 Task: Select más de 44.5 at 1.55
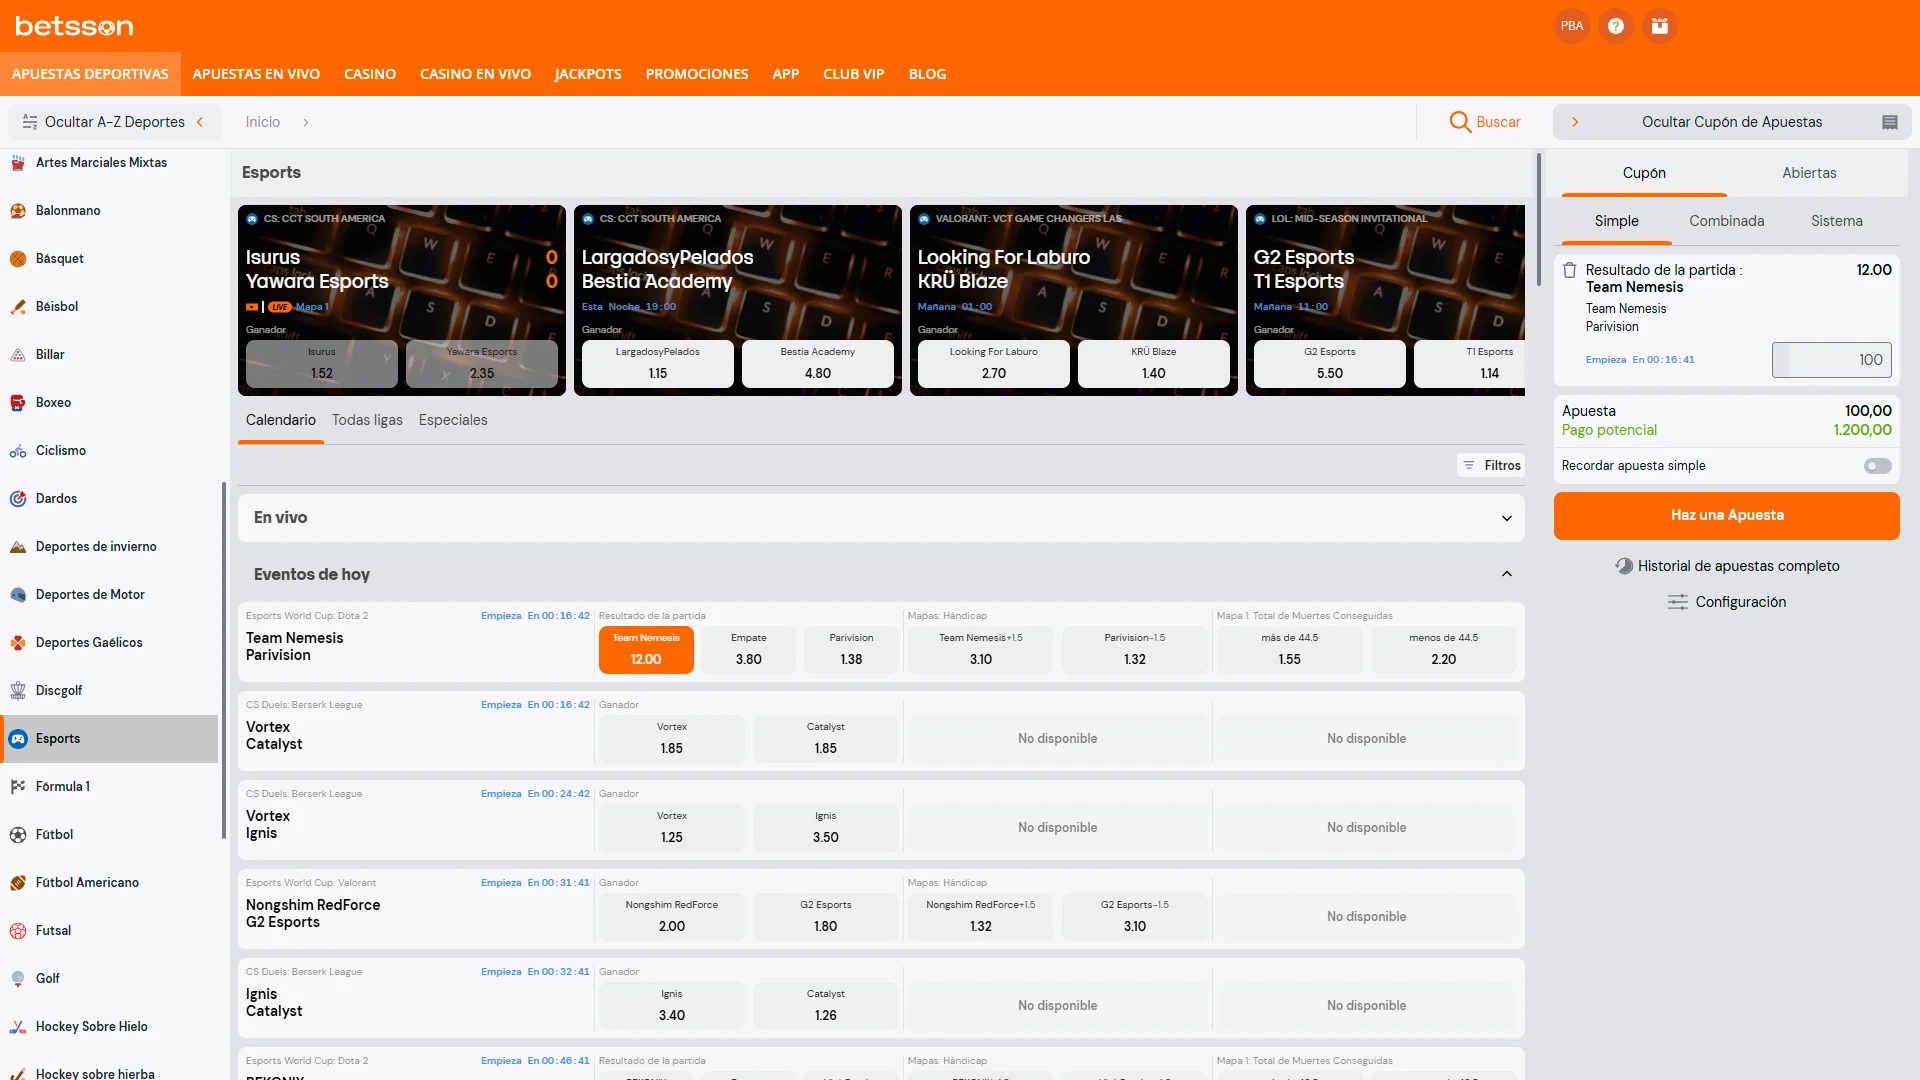(1289, 650)
